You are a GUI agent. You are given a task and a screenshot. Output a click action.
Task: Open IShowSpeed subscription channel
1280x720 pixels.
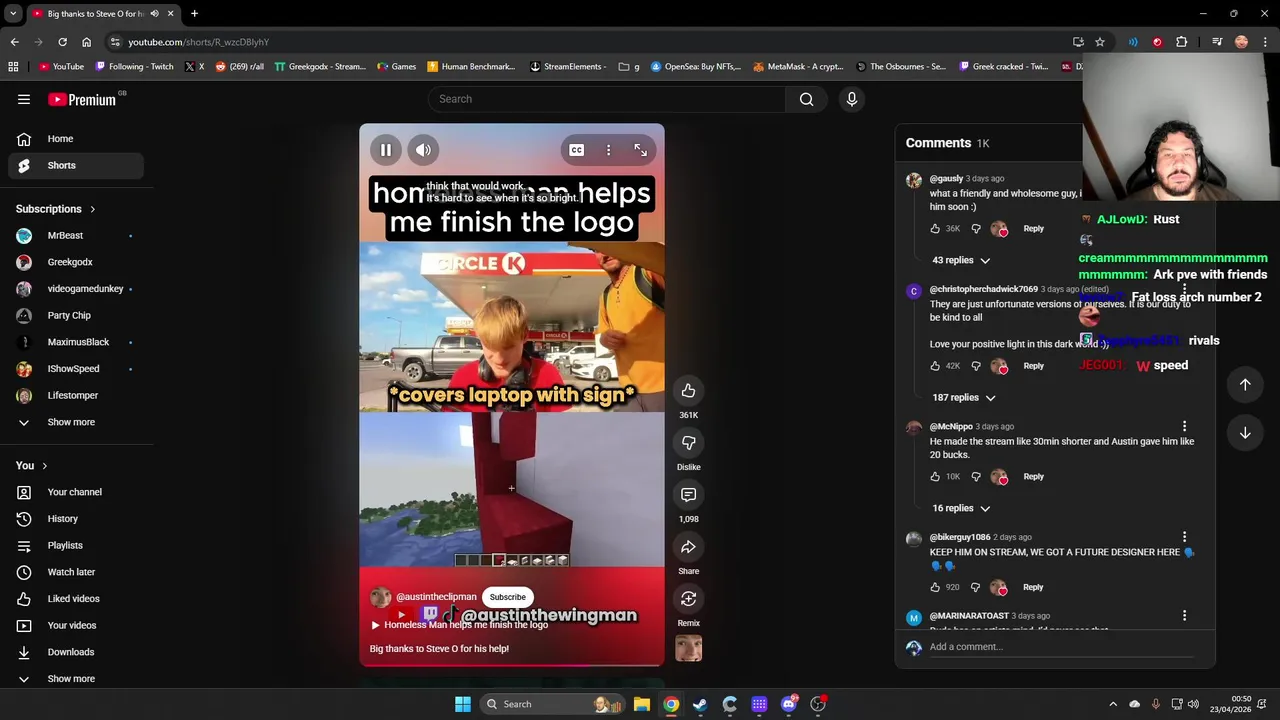tap(76, 369)
